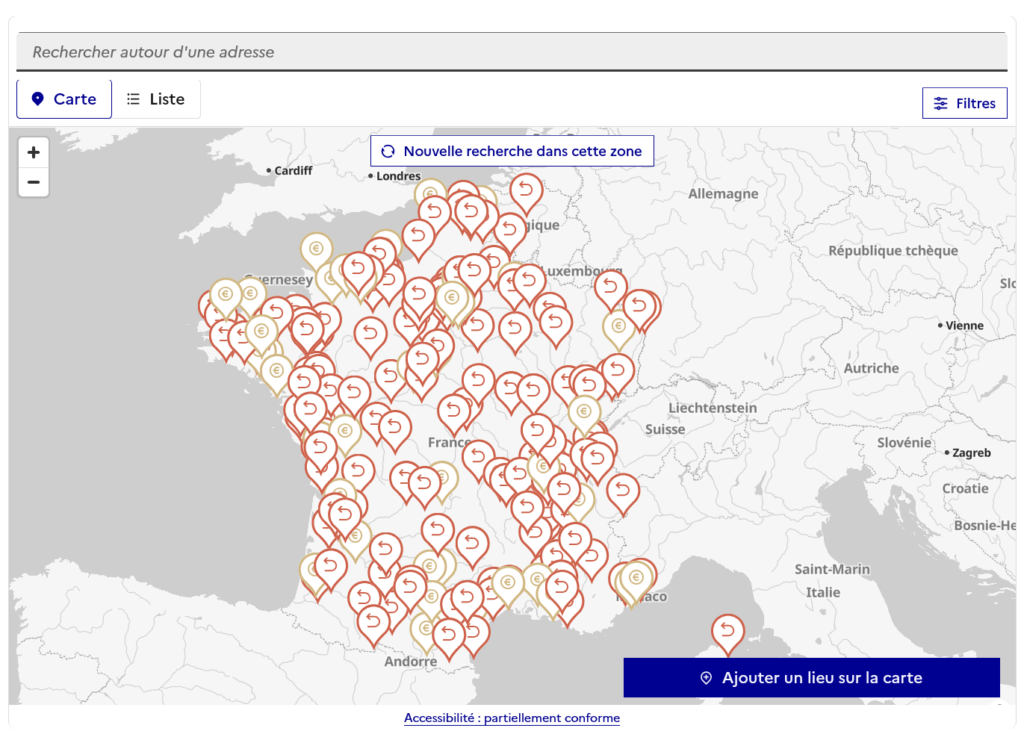Click the map pin icon on Carte tab
The width and height of the screenshot is (1024, 734).
pyautogui.click(x=38, y=99)
